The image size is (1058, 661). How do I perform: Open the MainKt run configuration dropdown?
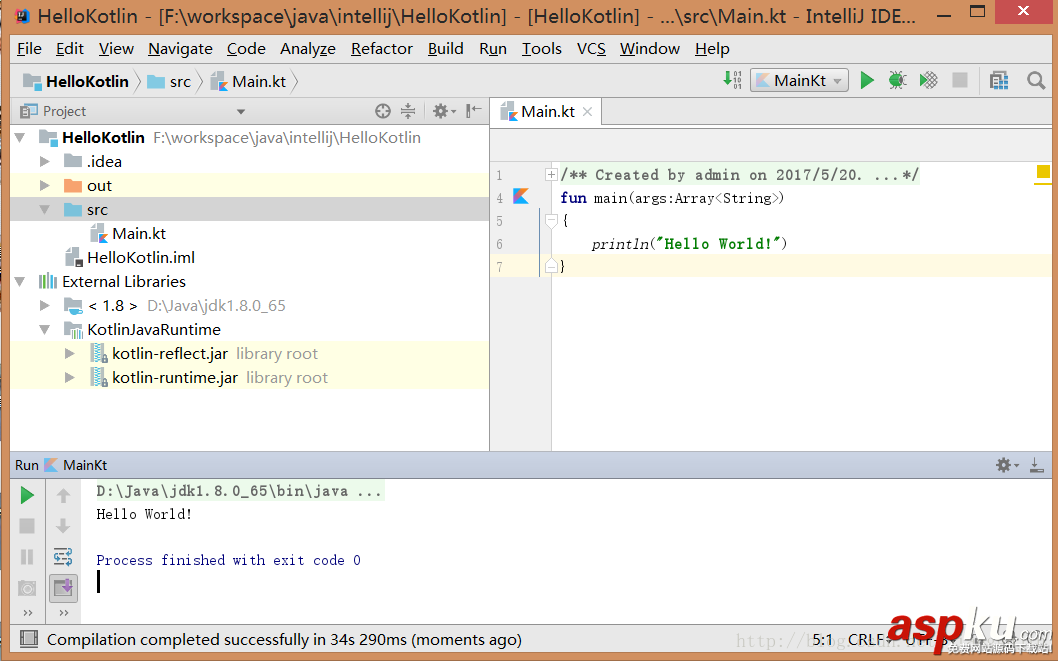(799, 80)
